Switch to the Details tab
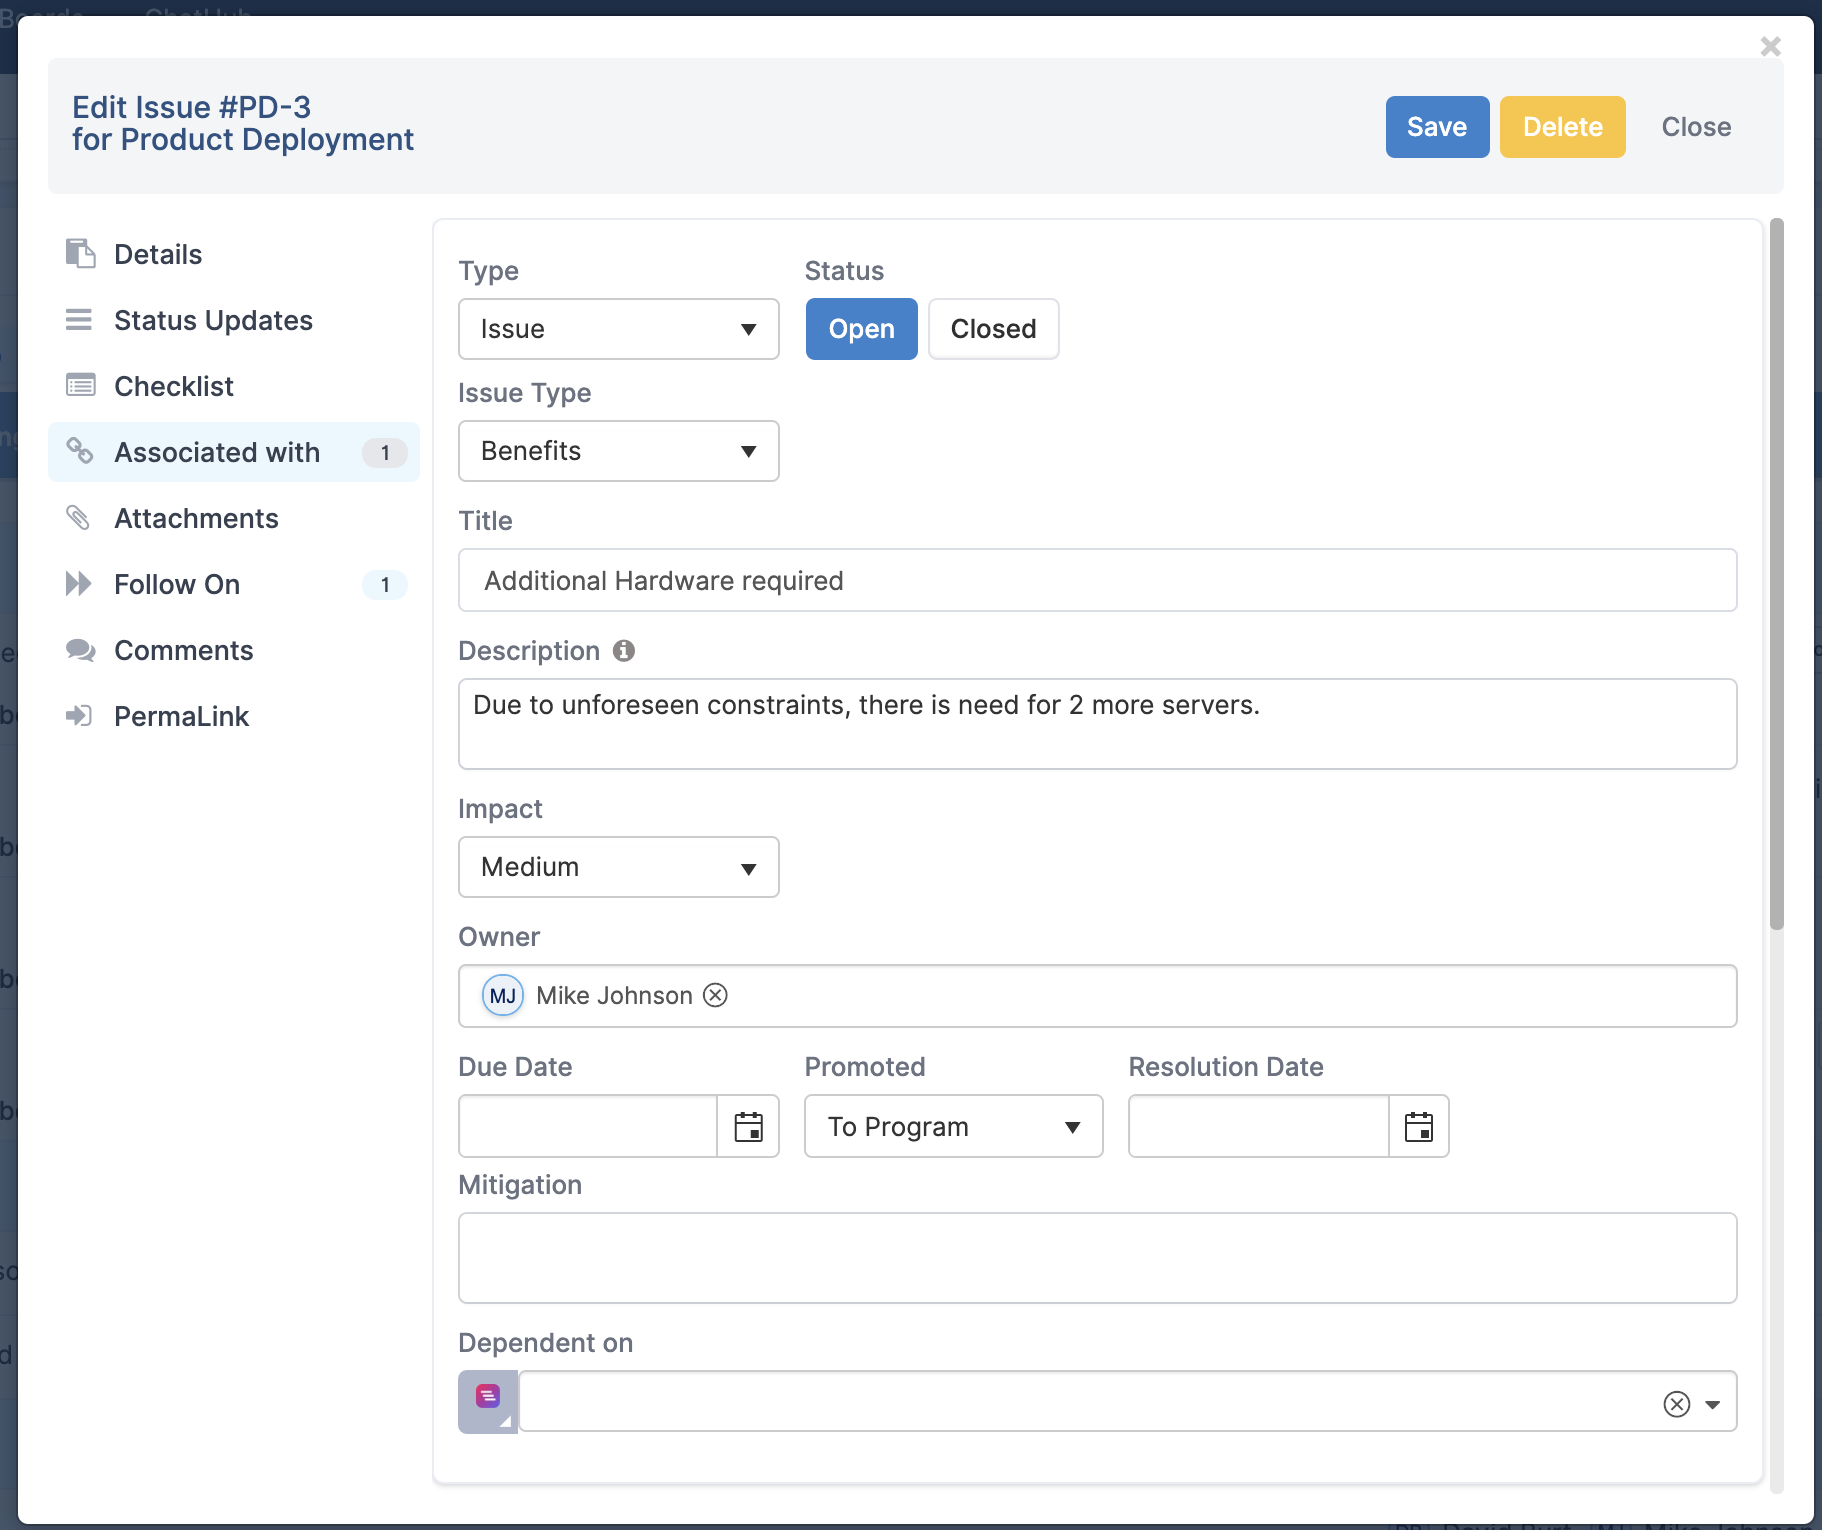1822x1530 pixels. tap(234, 254)
